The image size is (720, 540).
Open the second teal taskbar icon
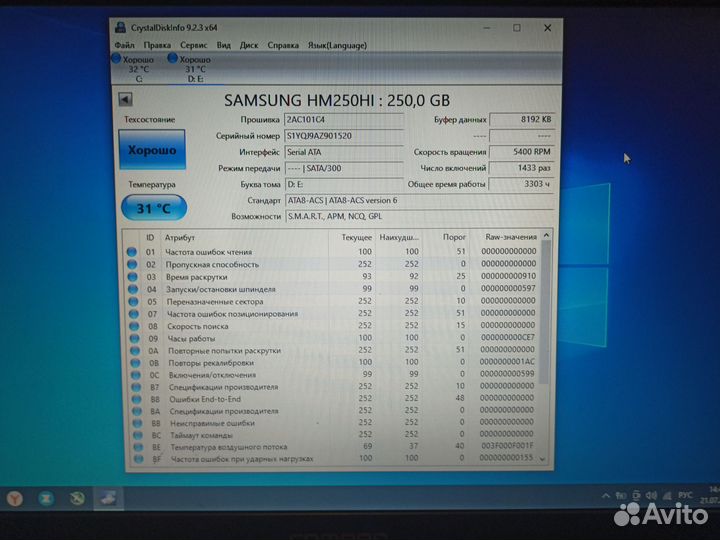(x=46, y=498)
